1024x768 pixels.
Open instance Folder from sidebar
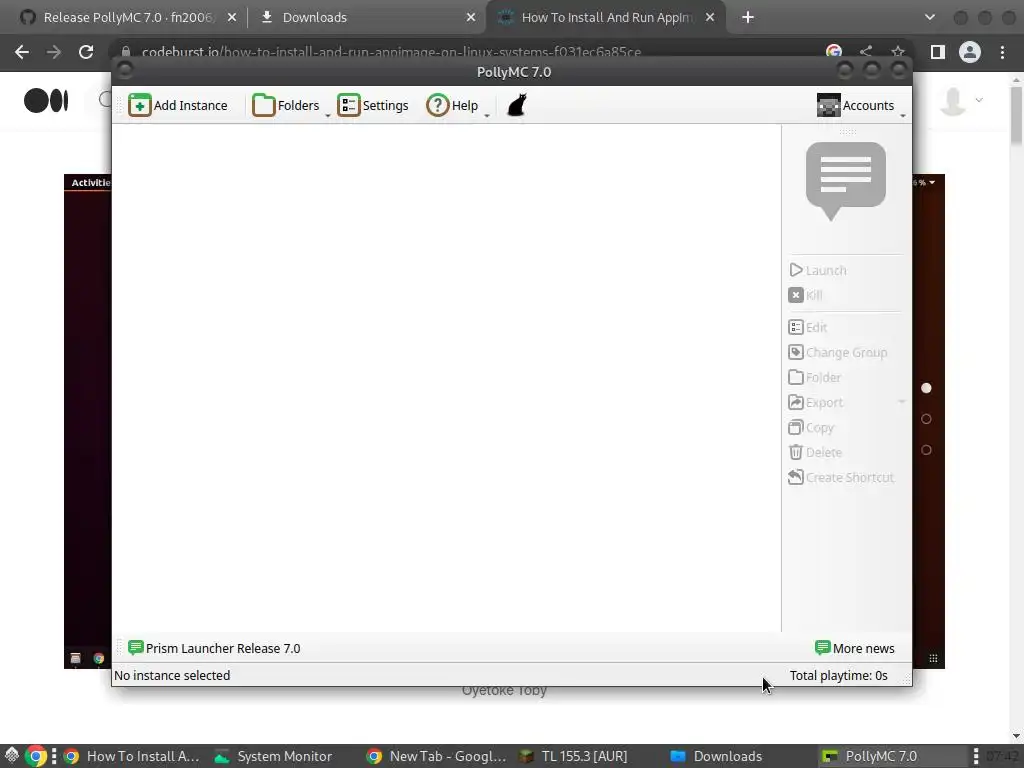[814, 377]
